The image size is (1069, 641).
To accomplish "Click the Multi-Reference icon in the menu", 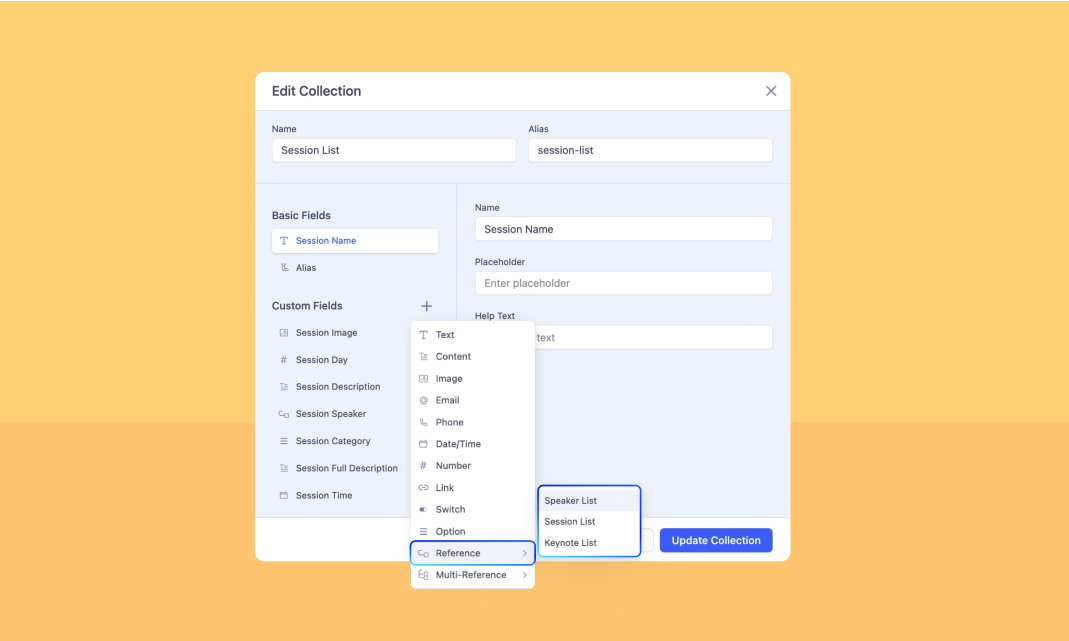I will click(423, 575).
